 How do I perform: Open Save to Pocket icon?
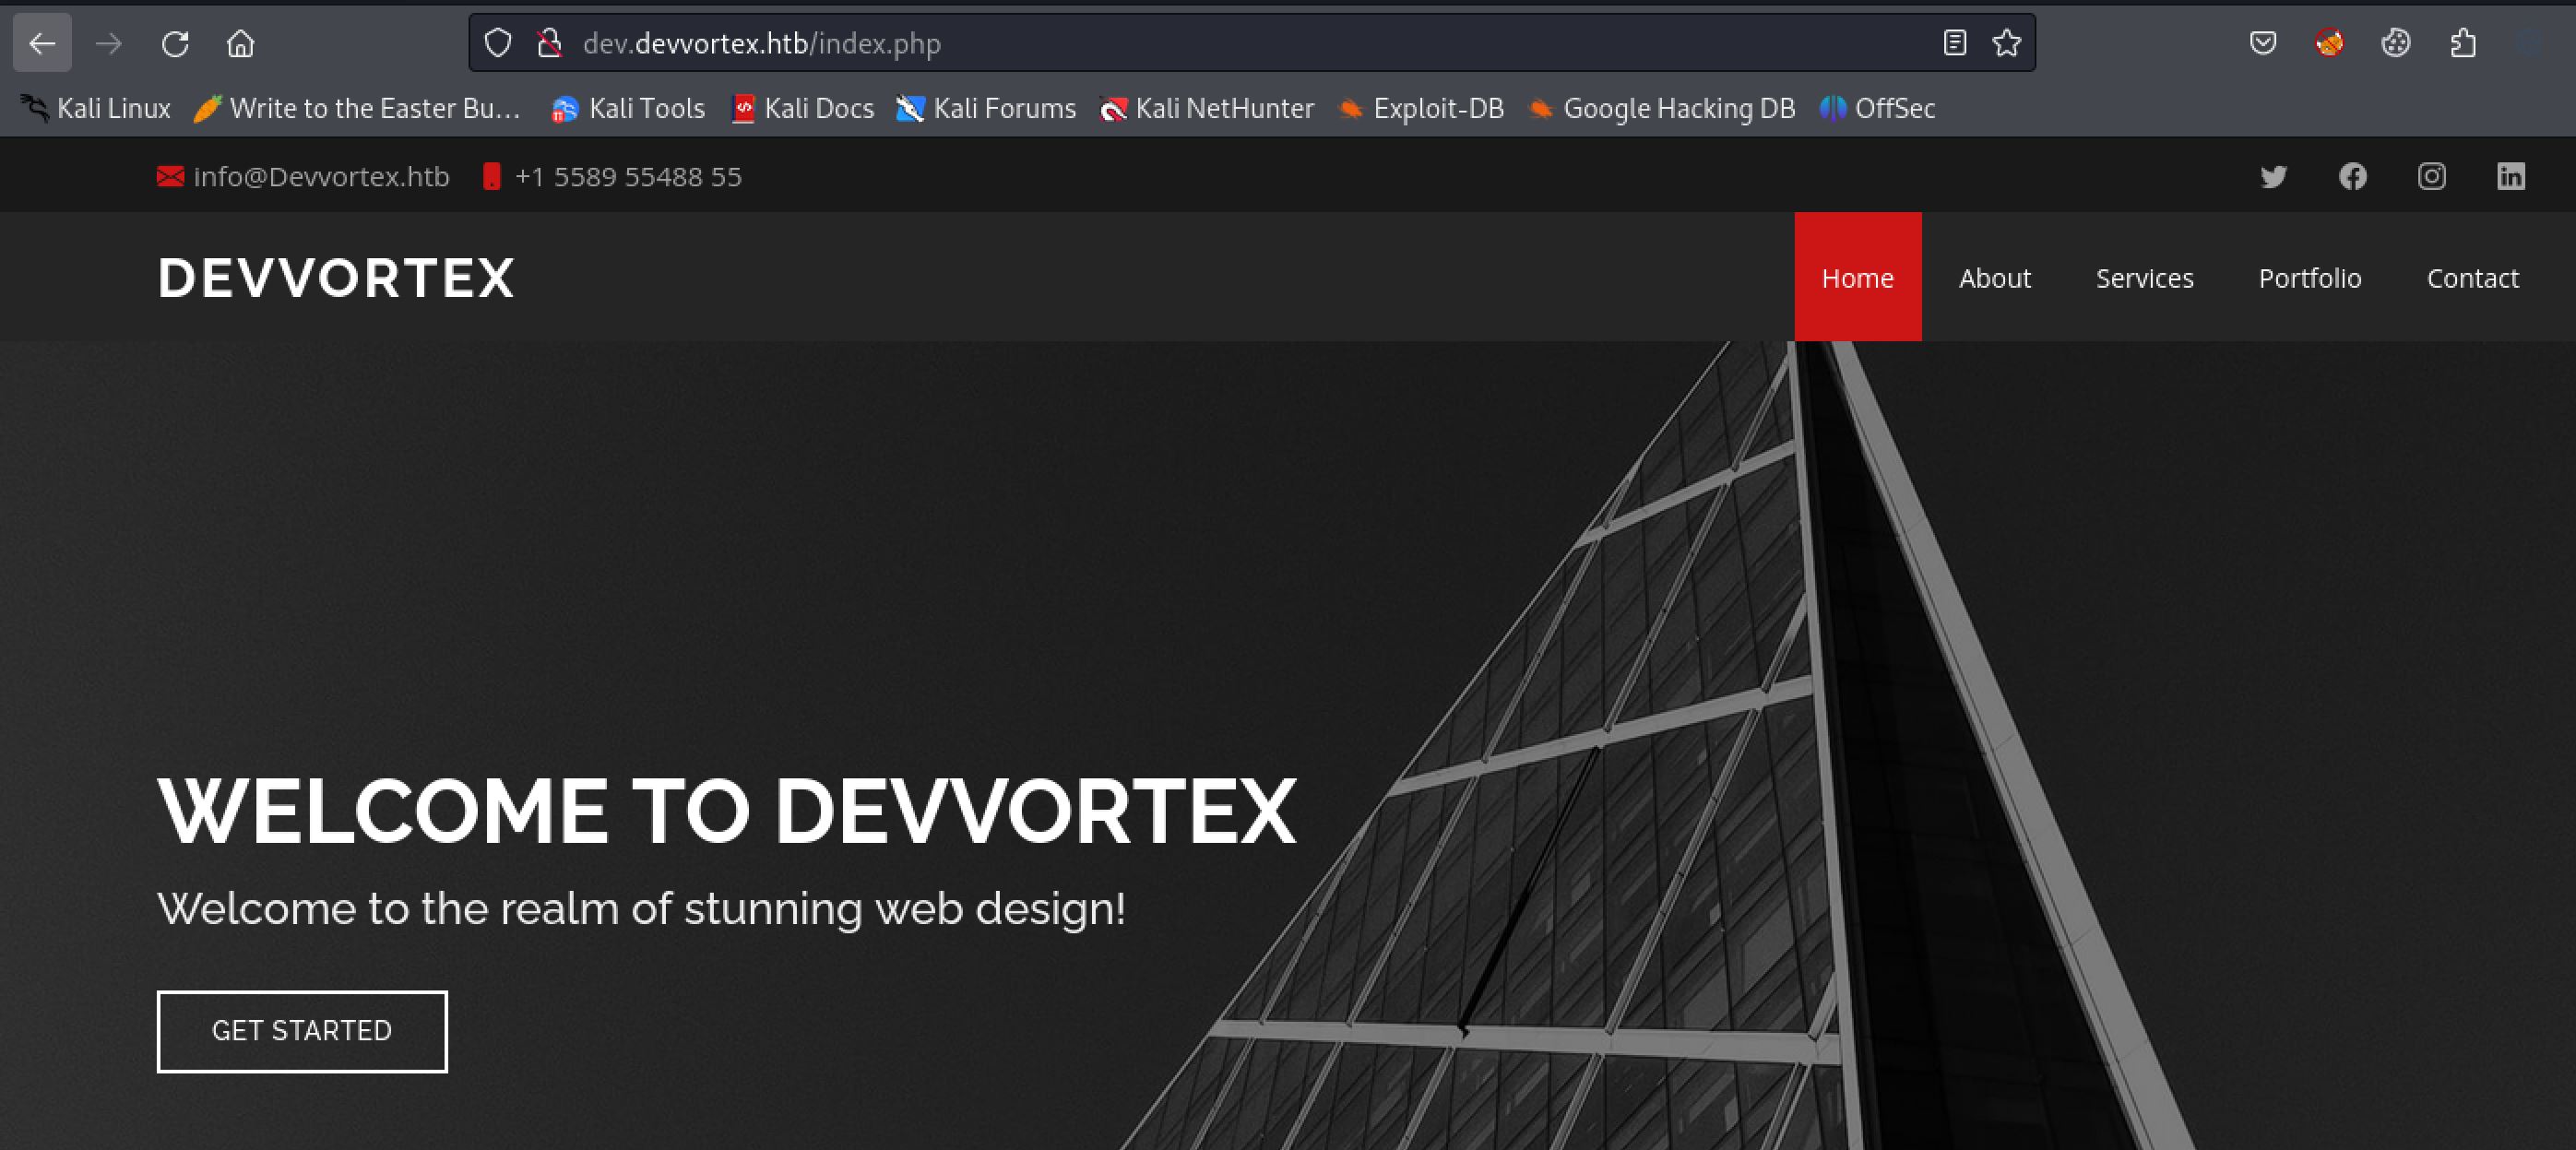point(2263,43)
